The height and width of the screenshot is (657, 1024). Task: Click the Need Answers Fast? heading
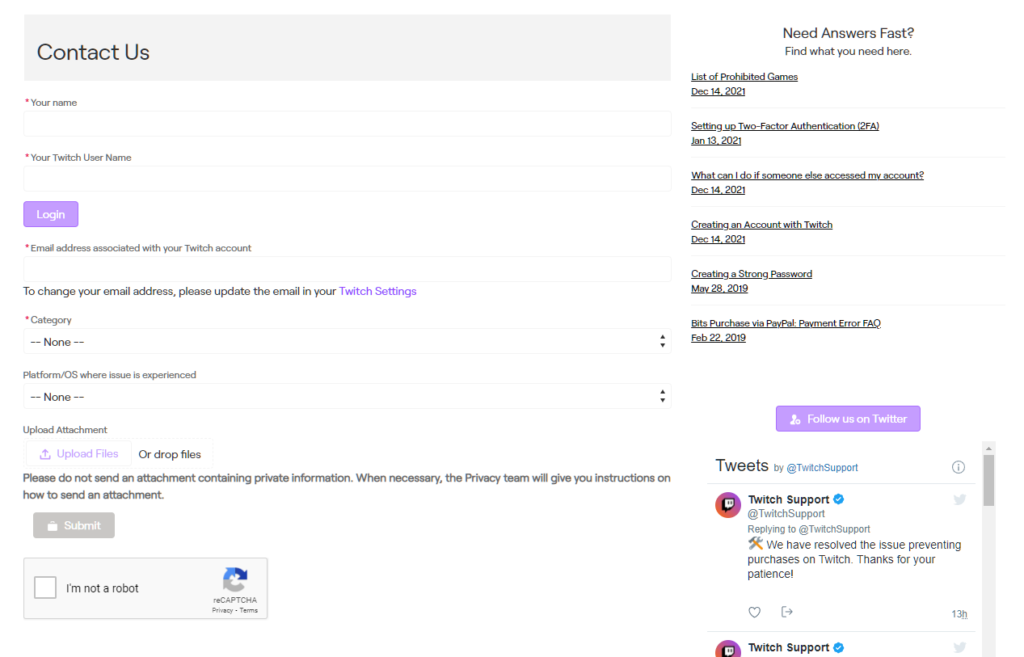click(x=848, y=33)
